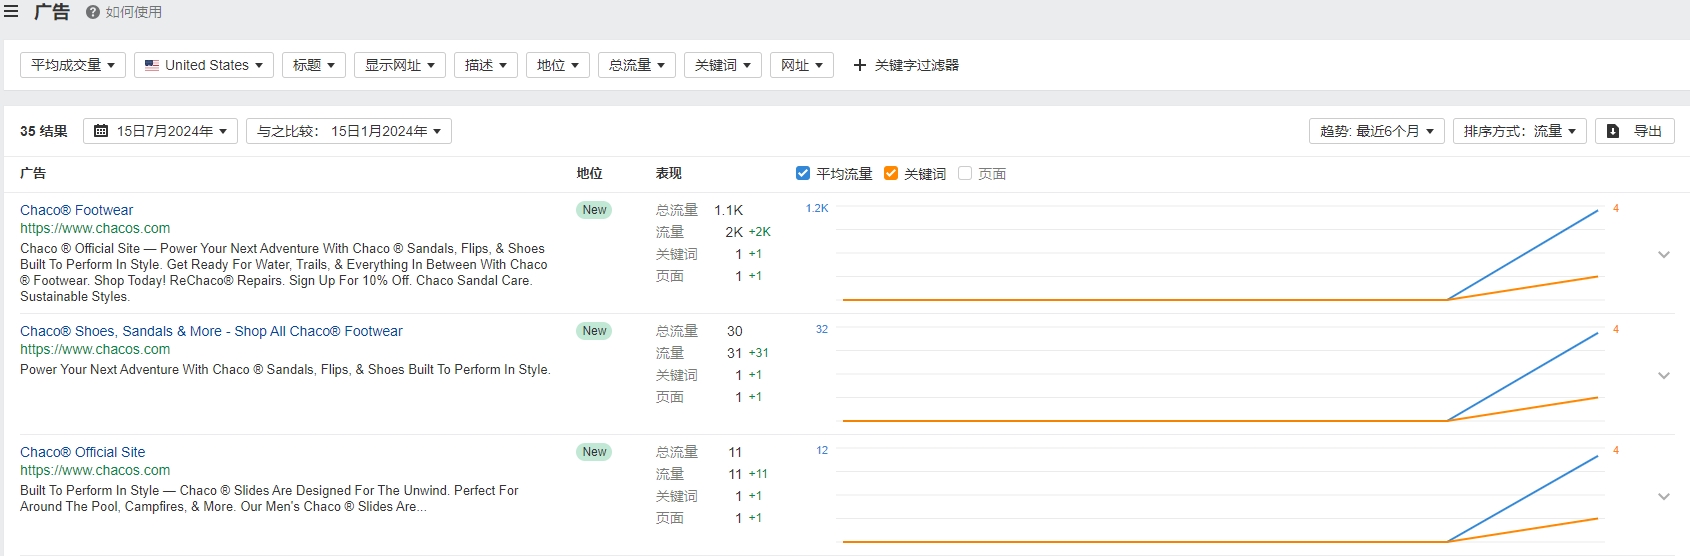
Task: Open the 关键词 filter dropdown
Action: [x=723, y=65]
